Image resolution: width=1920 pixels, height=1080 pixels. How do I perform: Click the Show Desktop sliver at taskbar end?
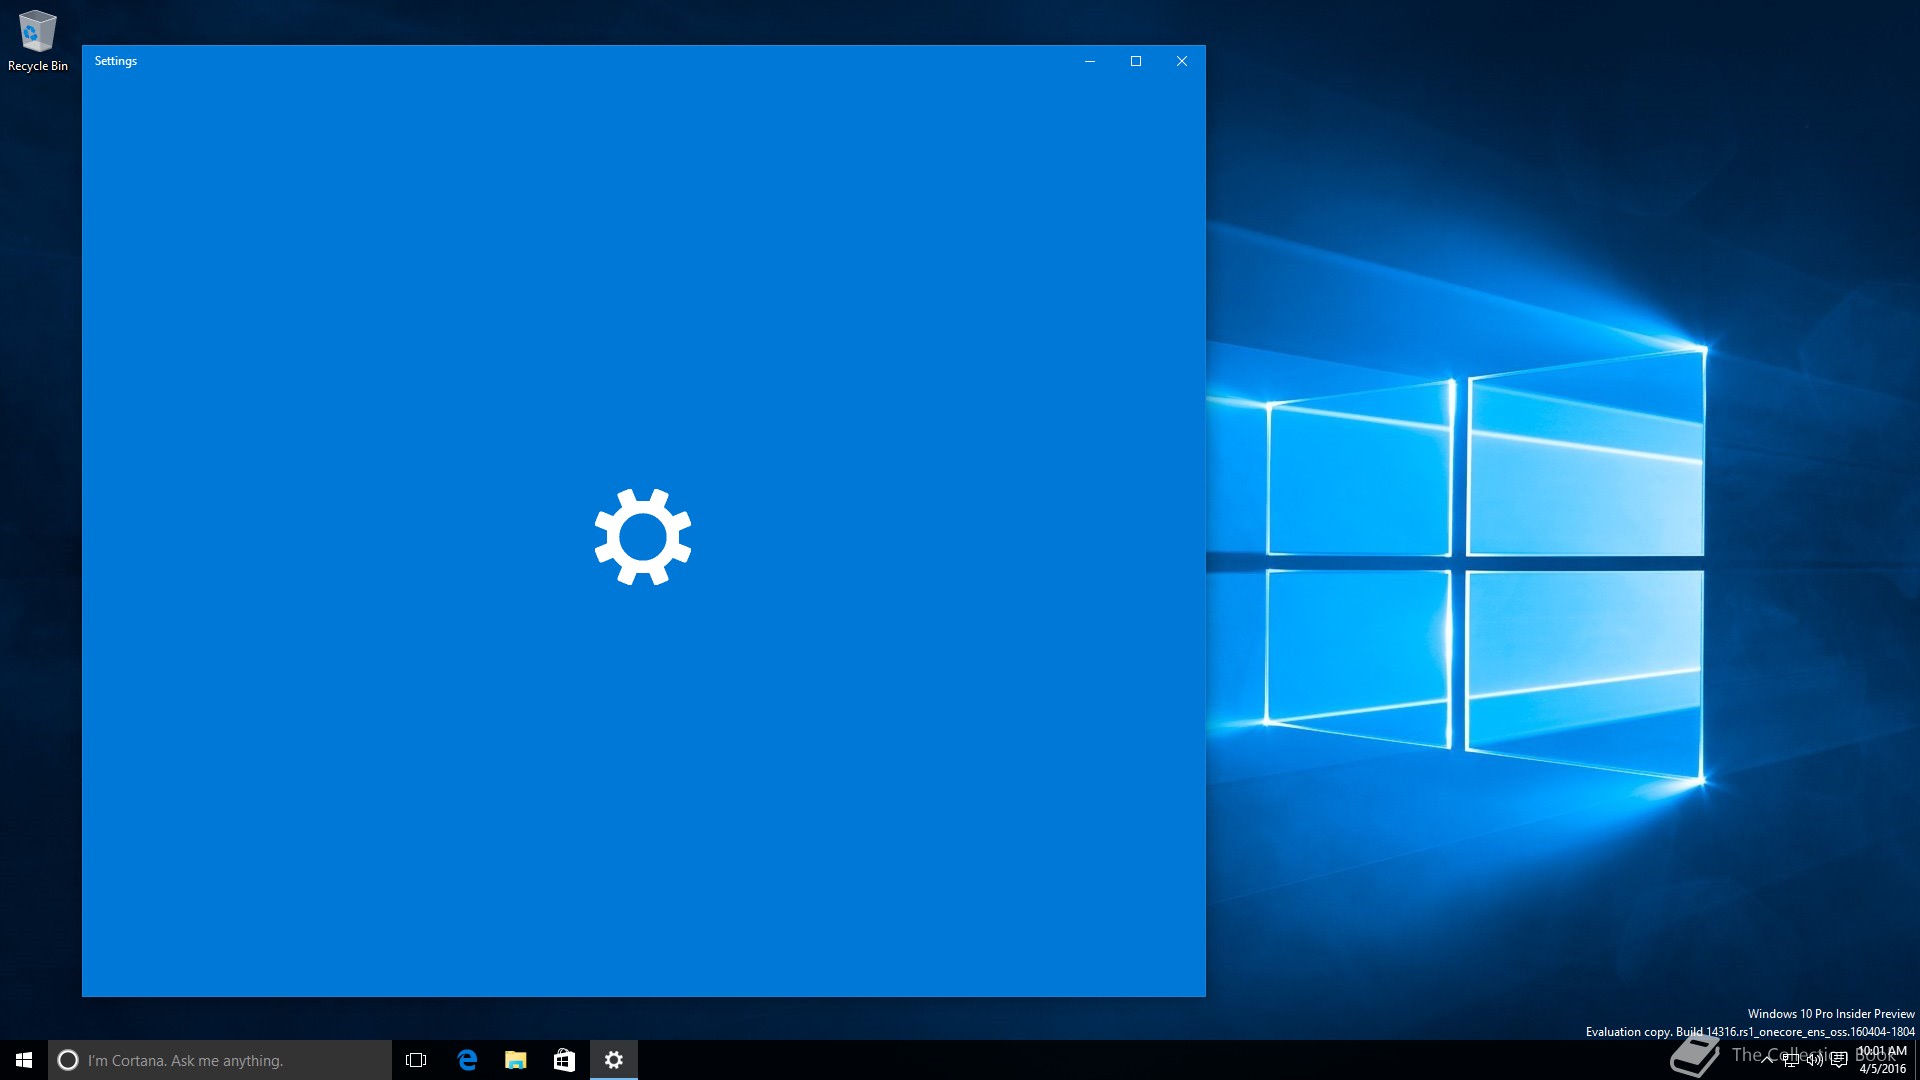1917,1060
